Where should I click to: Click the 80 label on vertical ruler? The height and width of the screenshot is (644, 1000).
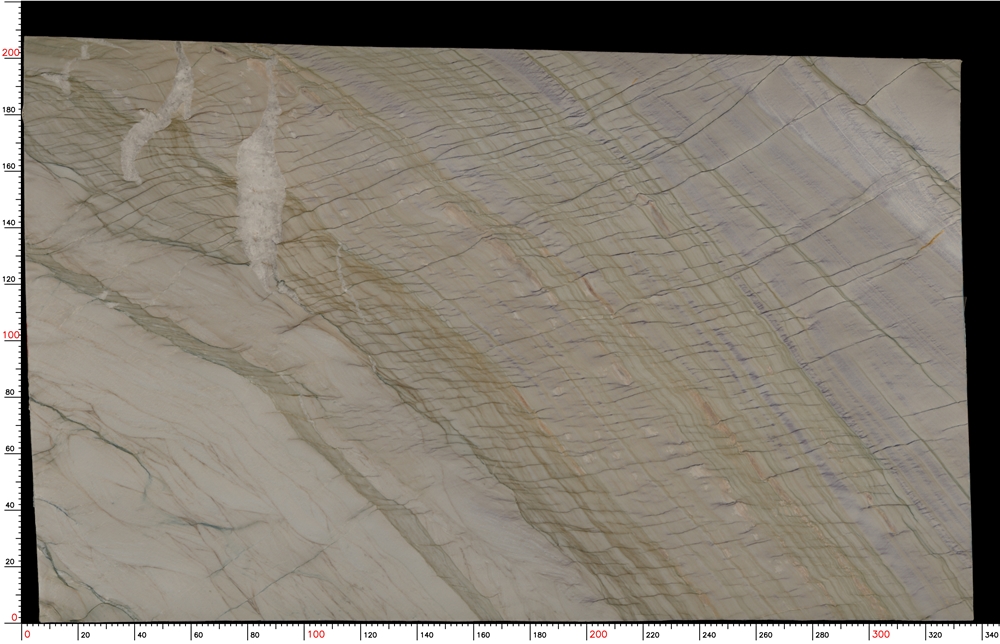tap(10, 392)
